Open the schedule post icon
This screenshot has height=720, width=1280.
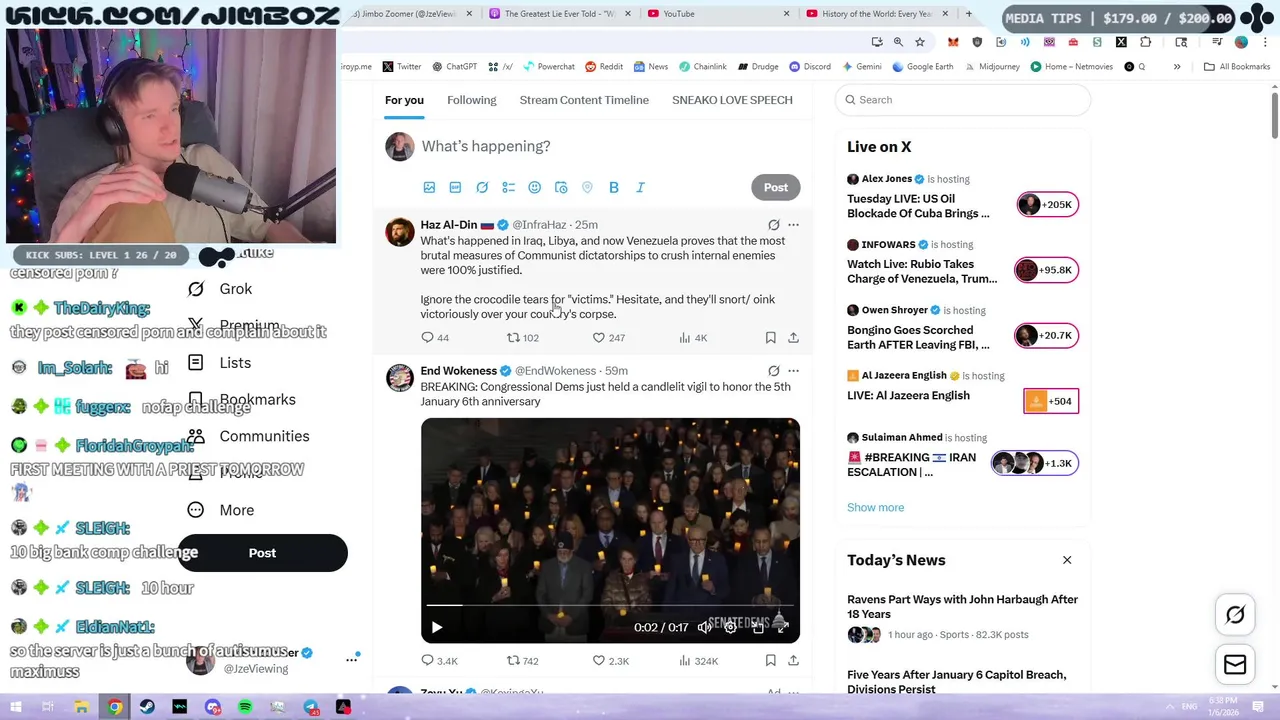click(x=561, y=187)
